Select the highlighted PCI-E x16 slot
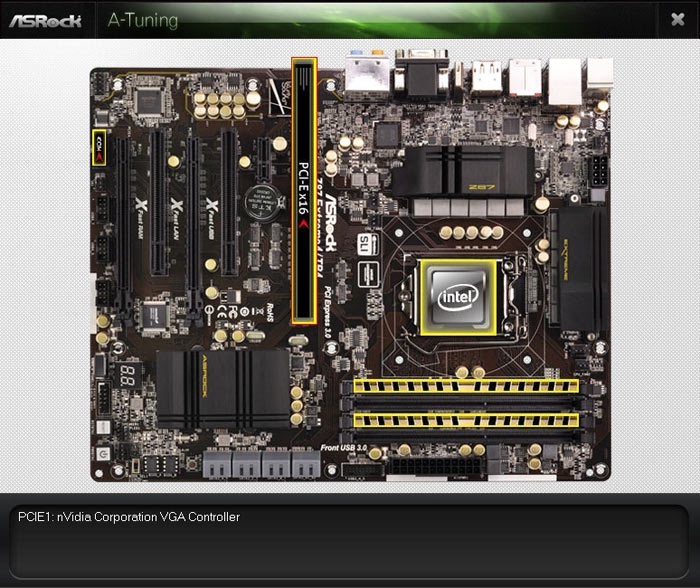 point(304,191)
